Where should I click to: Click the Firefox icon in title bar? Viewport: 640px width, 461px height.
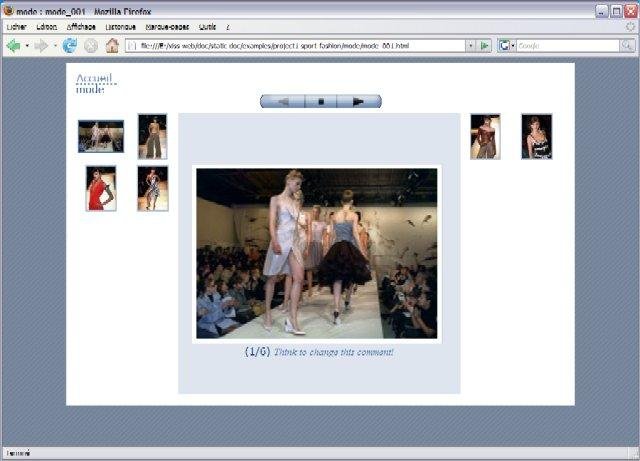[x=8, y=10]
